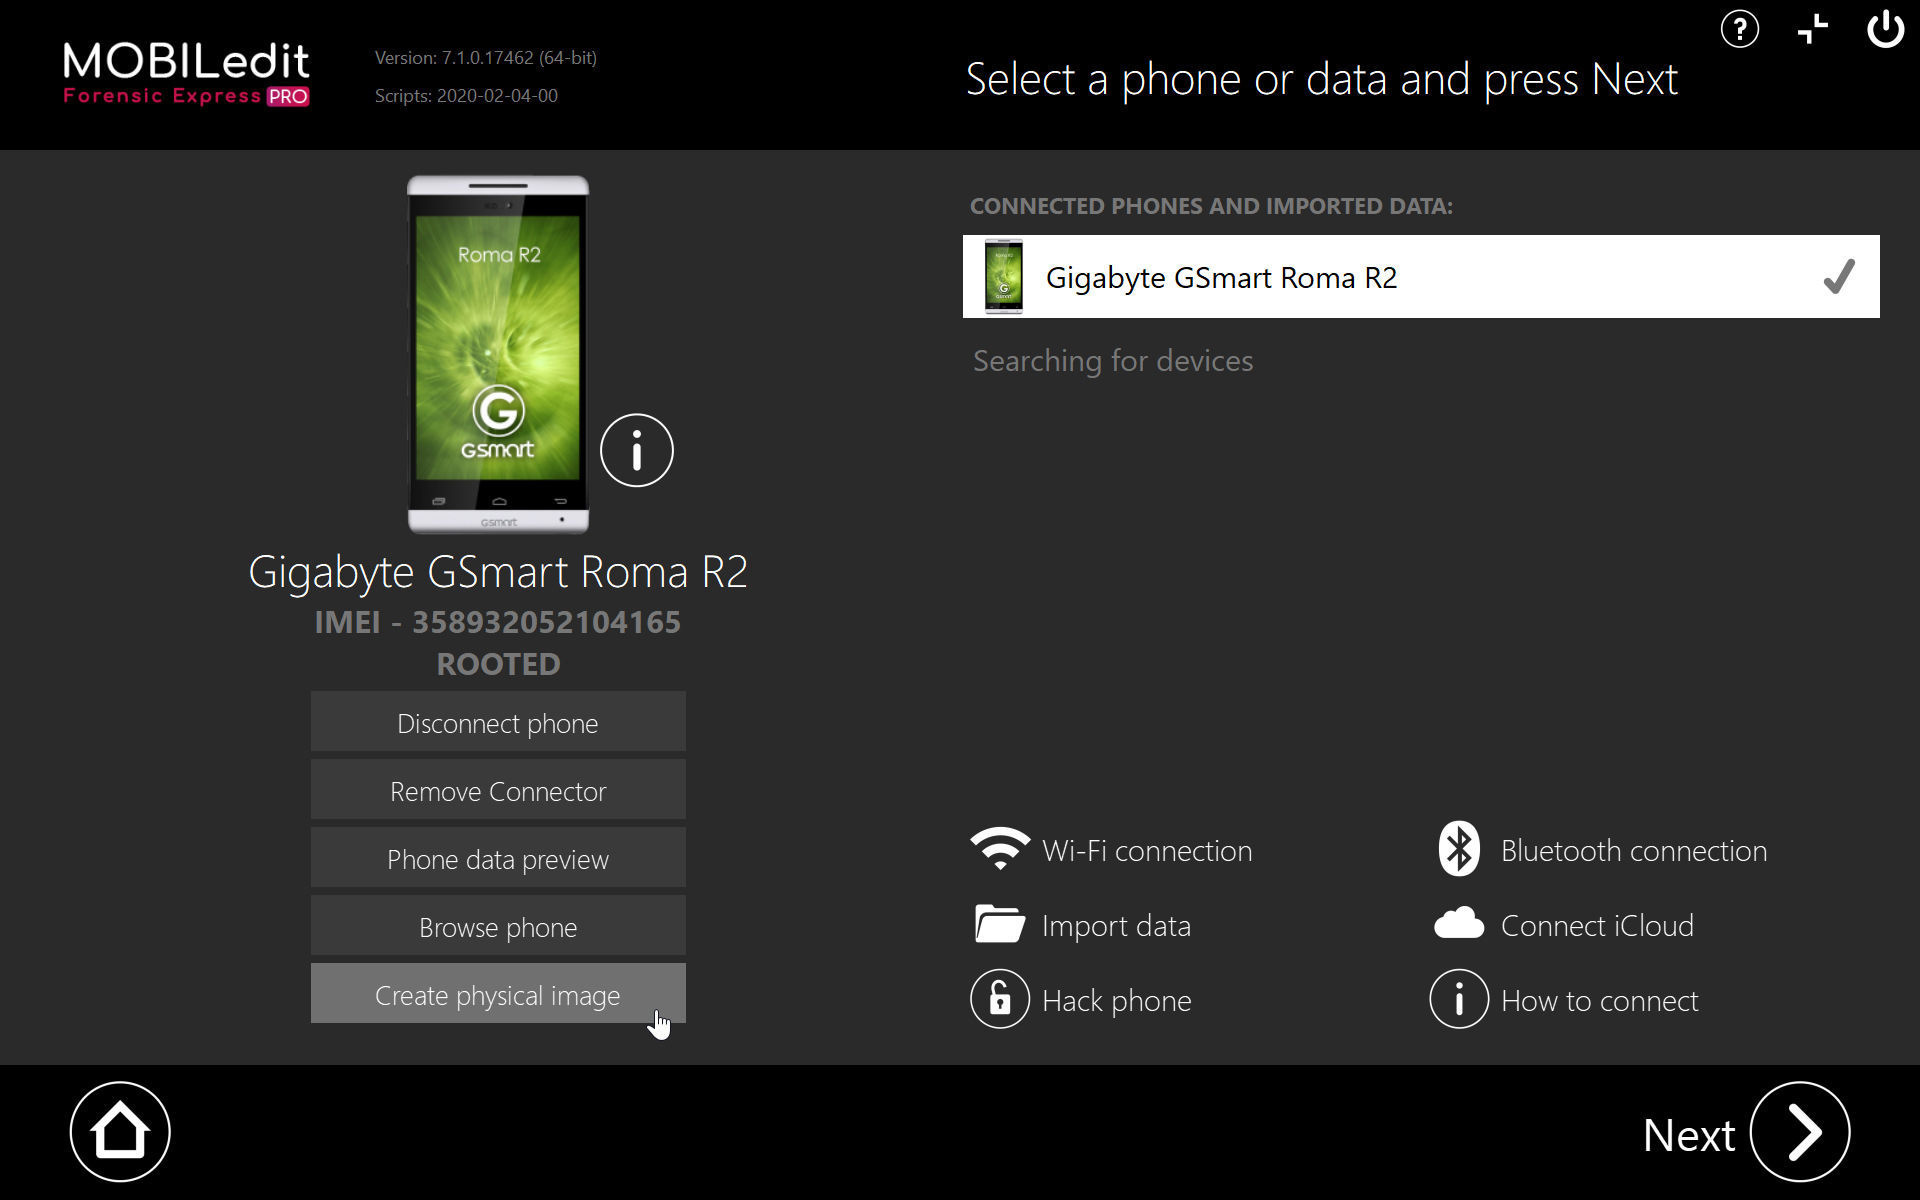Click Browse phone button
Screen dimensions: 1920x1200
click(x=498, y=926)
